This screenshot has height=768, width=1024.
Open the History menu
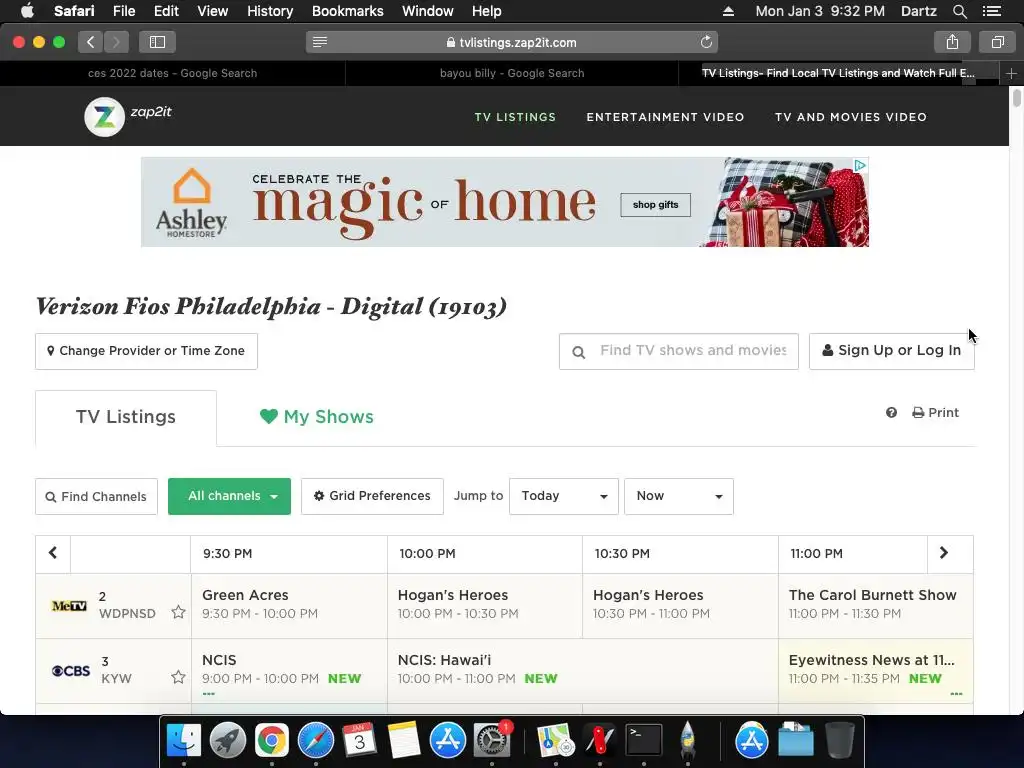point(270,11)
